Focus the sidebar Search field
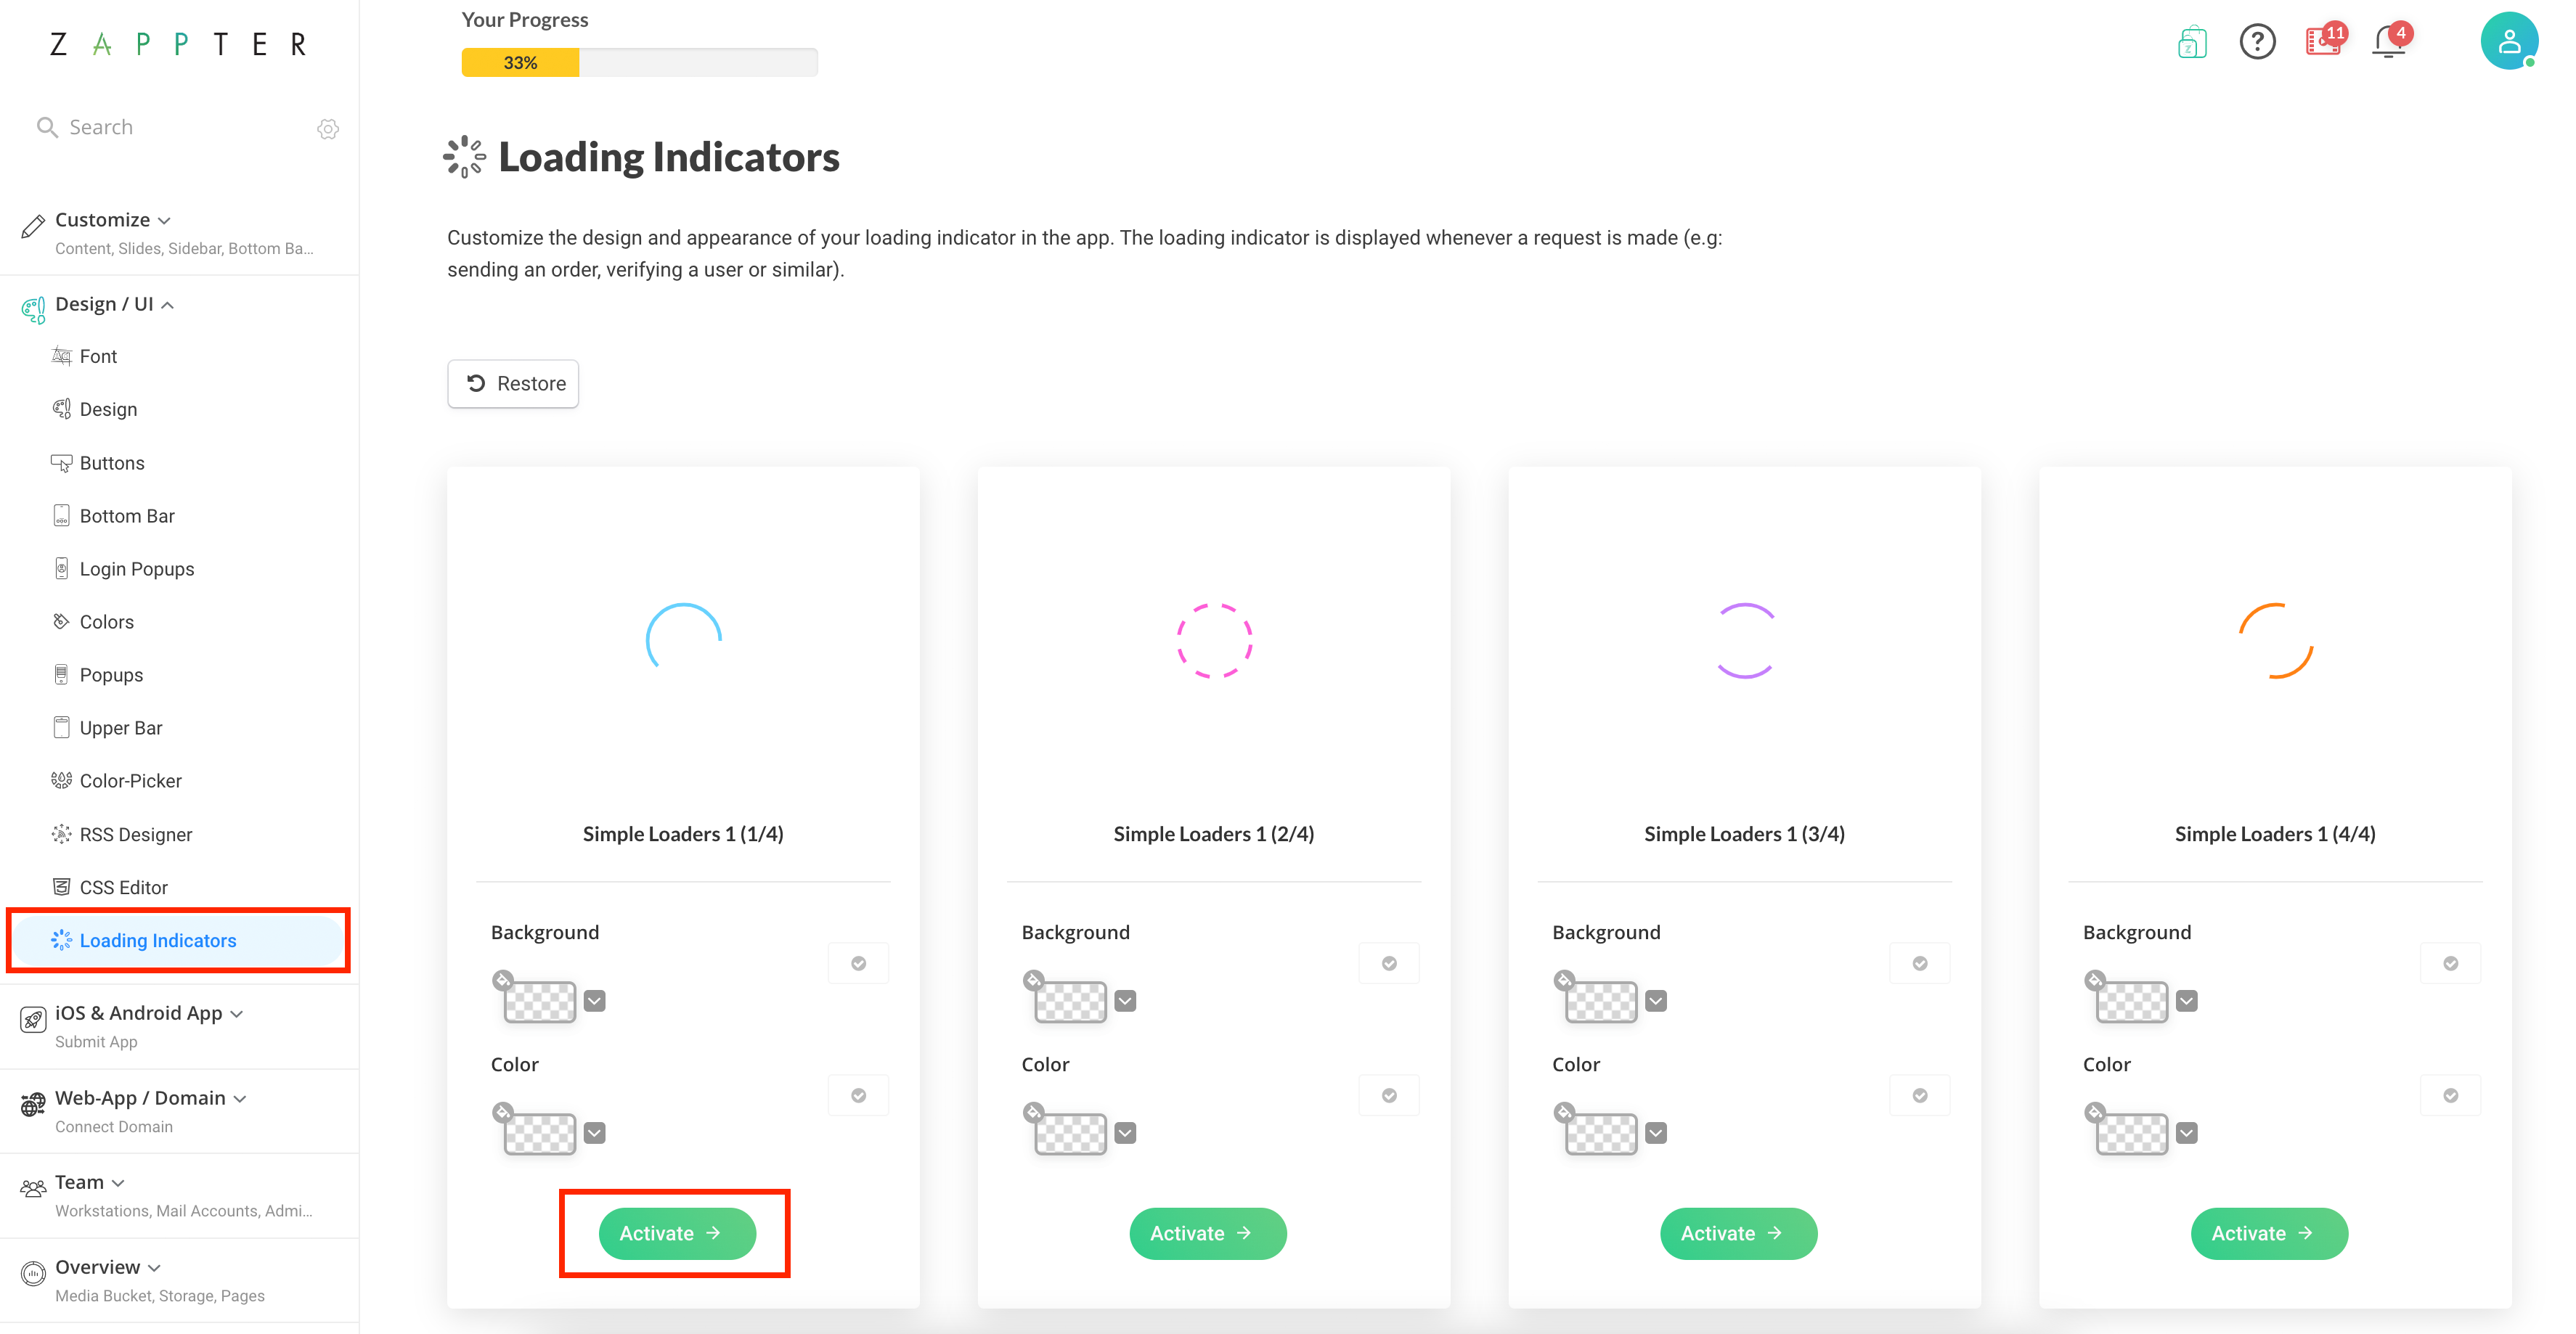 click(x=175, y=127)
